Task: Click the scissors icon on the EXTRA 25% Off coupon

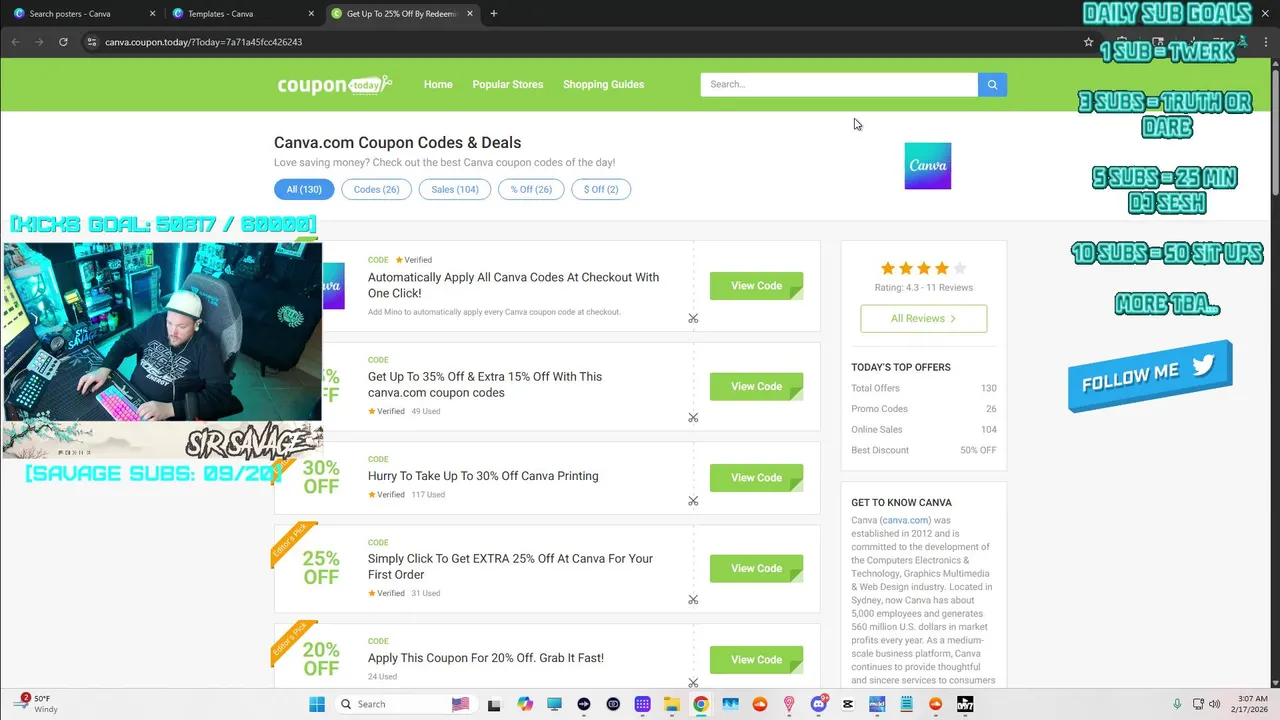Action: click(693, 600)
